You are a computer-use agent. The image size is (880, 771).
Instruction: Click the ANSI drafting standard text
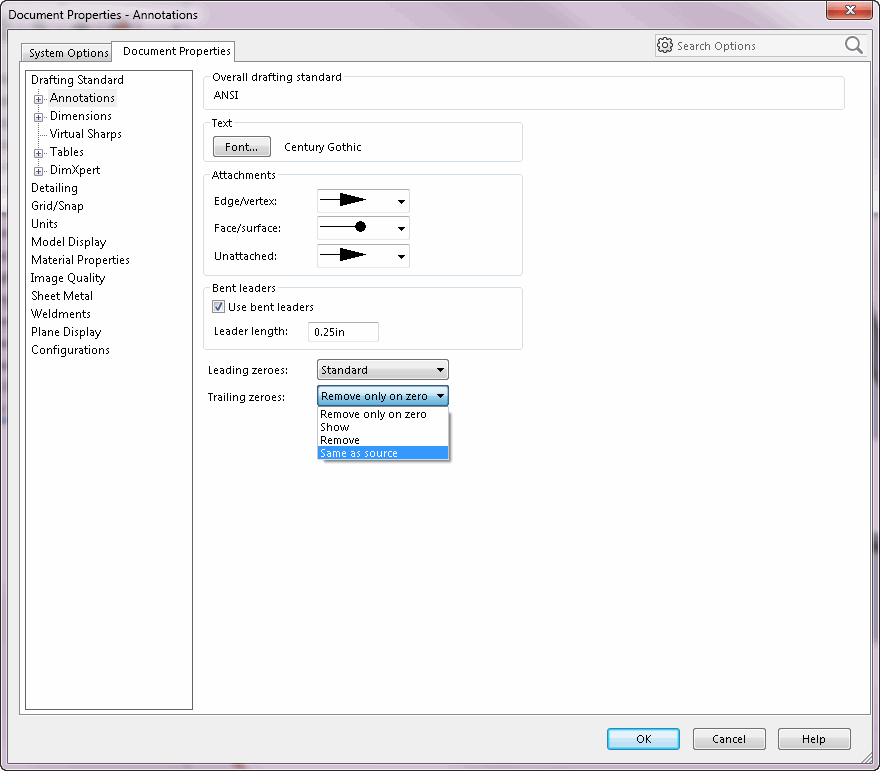tap(226, 95)
